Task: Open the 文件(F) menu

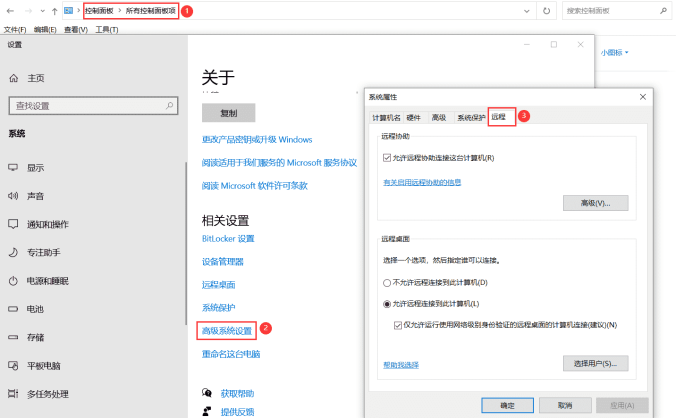Action: point(15,29)
